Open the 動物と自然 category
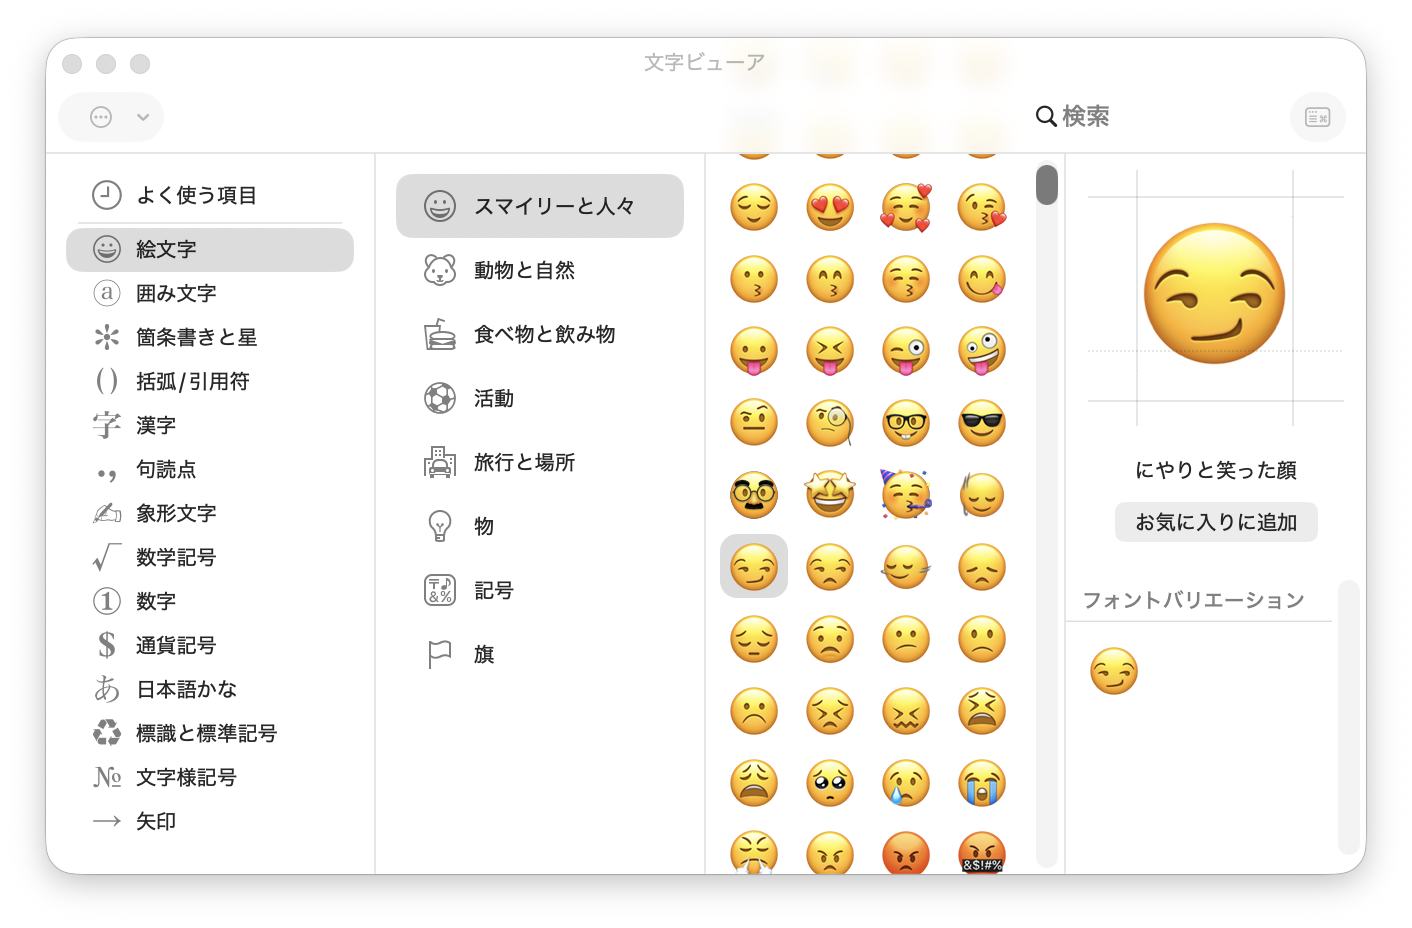Screen dimensions: 1412x928 coord(524,270)
